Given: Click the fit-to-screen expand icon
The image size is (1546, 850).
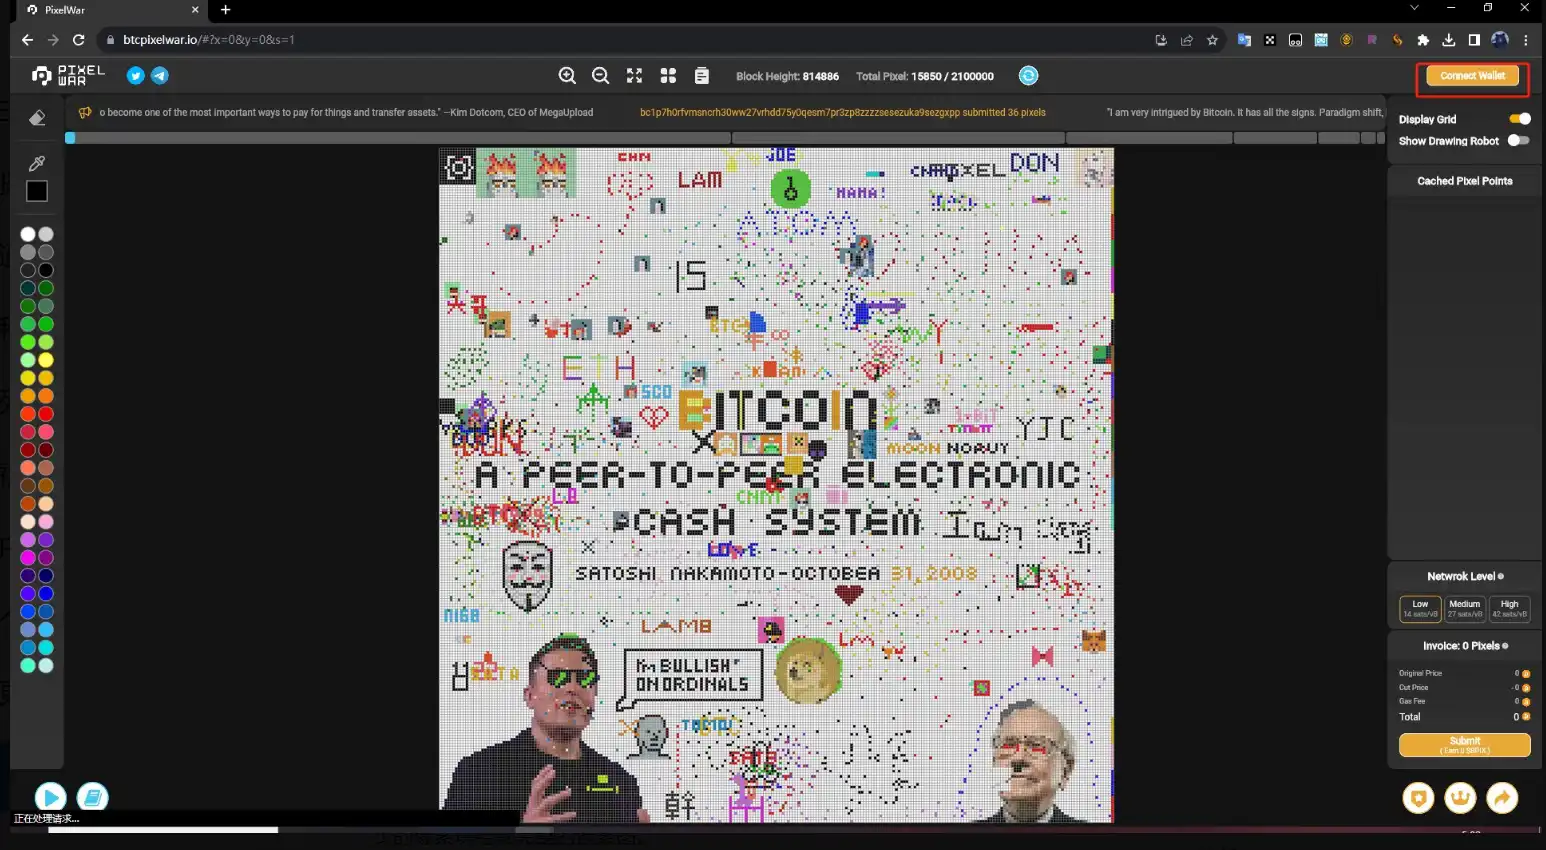Looking at the screenshot, I should point(634,76).
